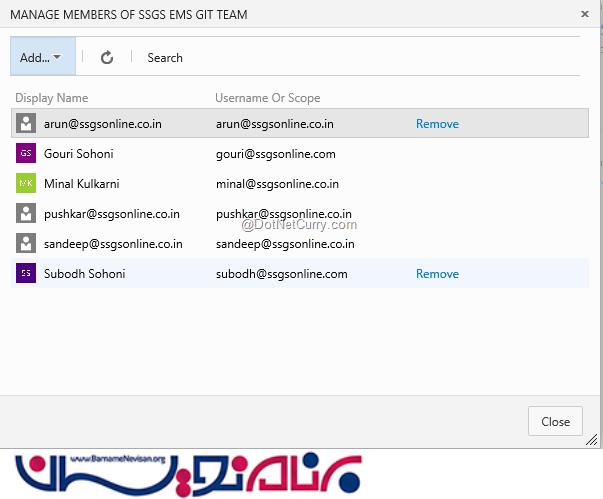Click the purple GS avatar icon
The image size is (603, 499).
point(26,153)
